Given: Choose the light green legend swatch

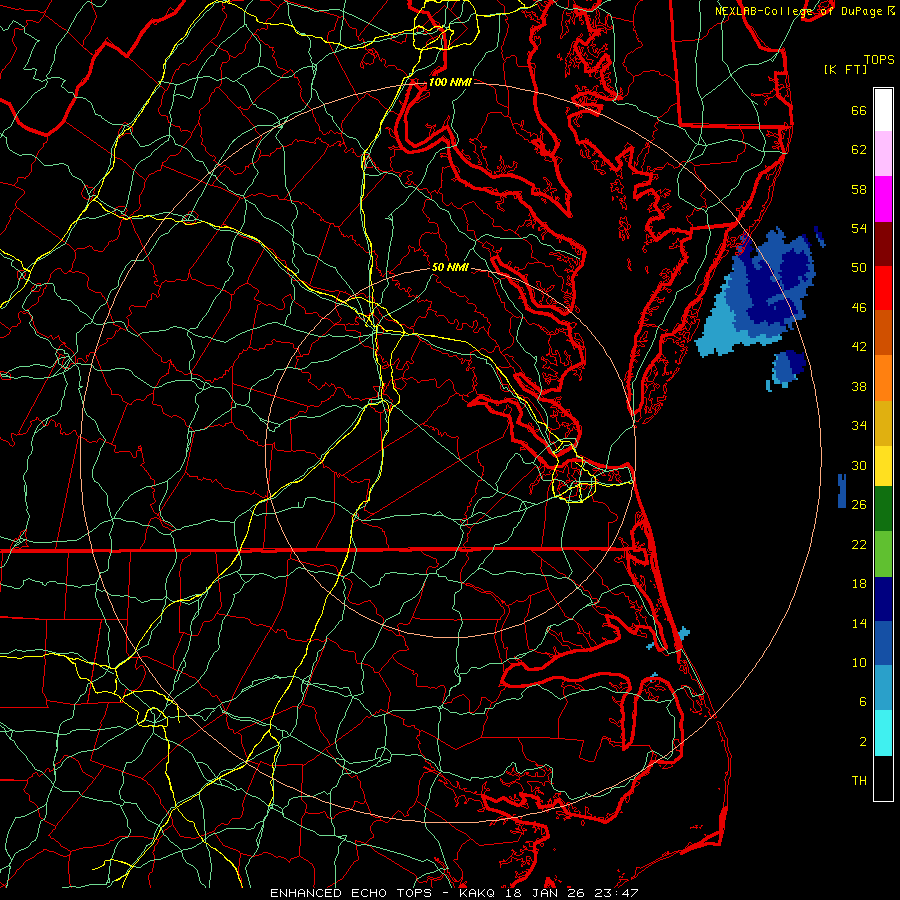Looking at the screenshot, I should coord(883,554).
